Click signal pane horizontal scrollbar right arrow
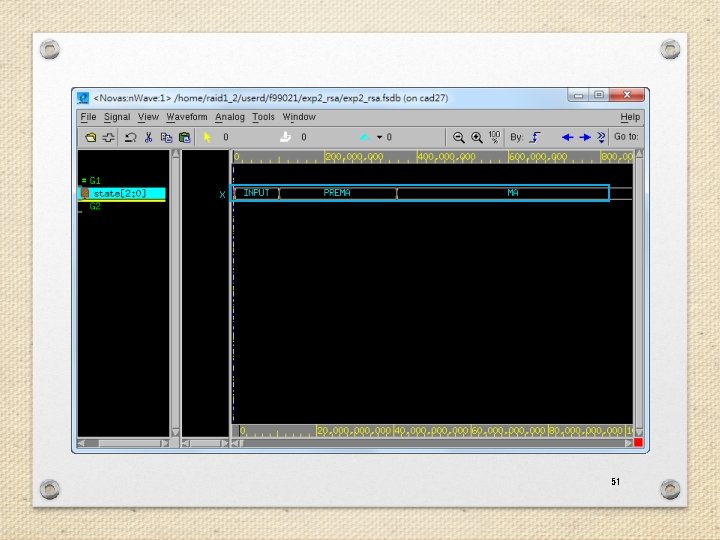 point(165,444)
